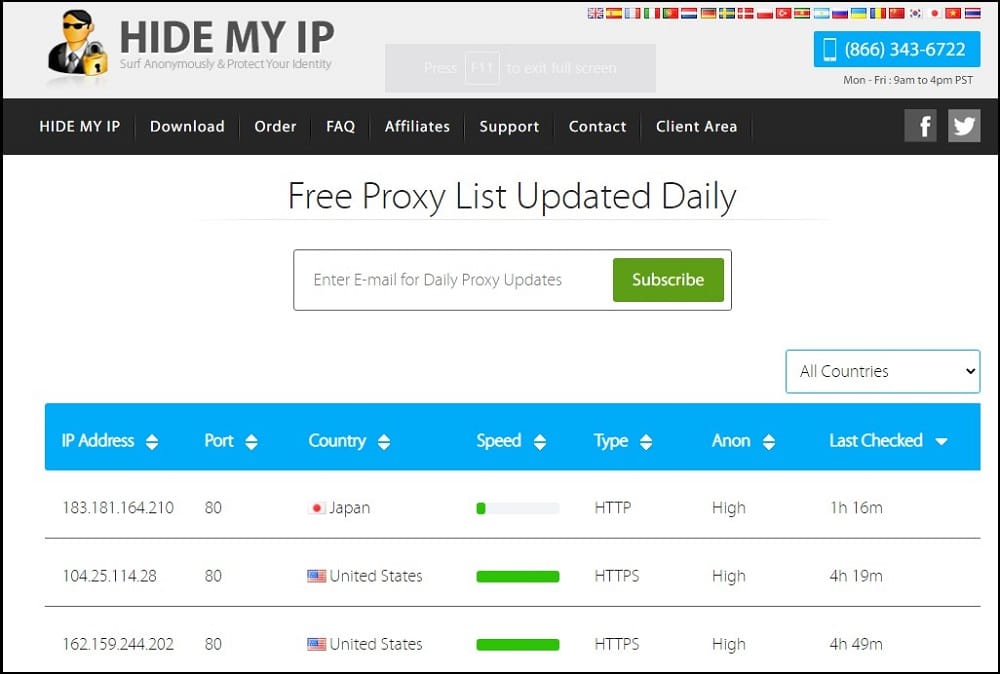Open the Support page
This screenshot has width=1000, height=674.
[509, 126]
